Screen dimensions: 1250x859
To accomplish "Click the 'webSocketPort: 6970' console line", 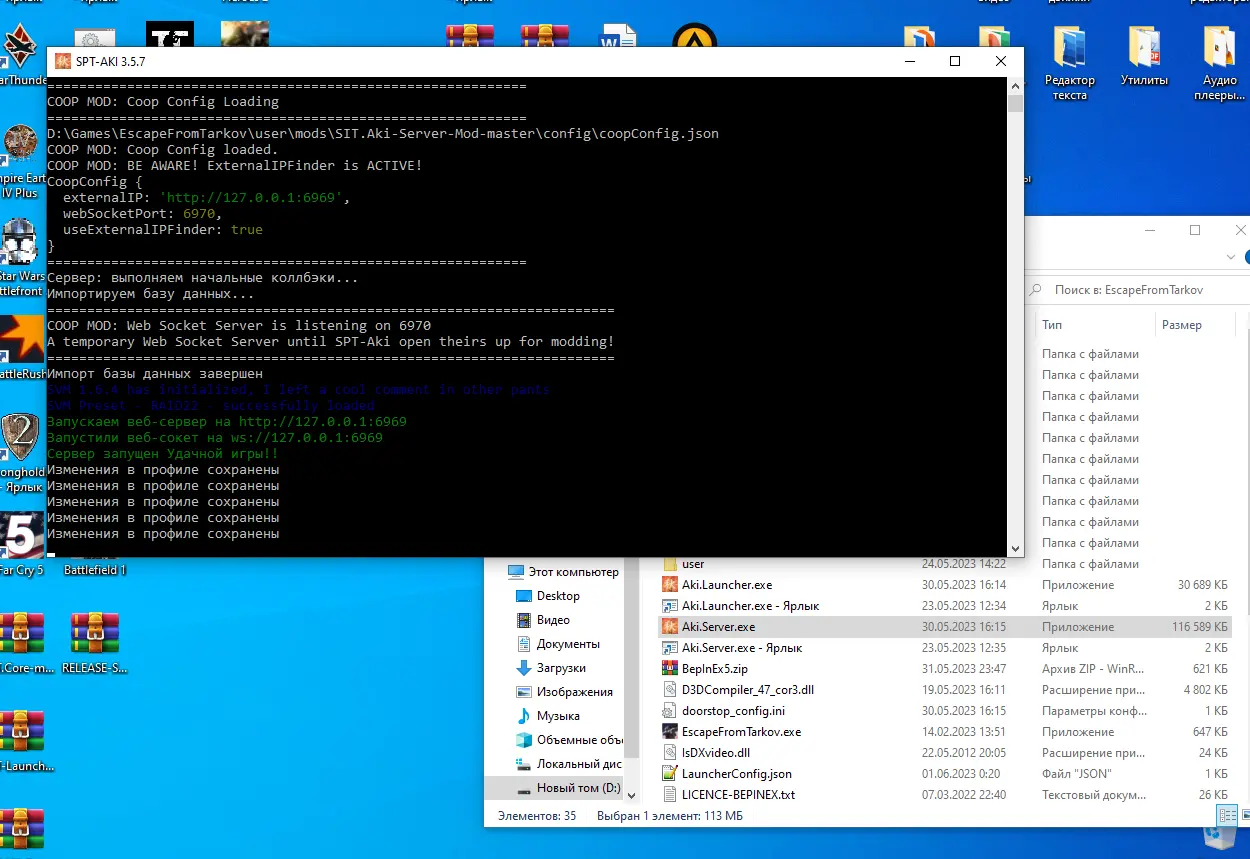I will point(142,214).
